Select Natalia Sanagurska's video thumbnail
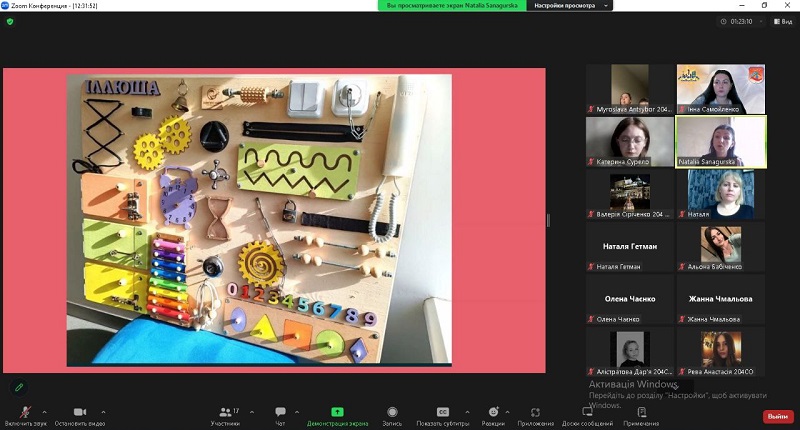Image resolution: width=800 pixels, height=430 pixels. pos(720,142)
